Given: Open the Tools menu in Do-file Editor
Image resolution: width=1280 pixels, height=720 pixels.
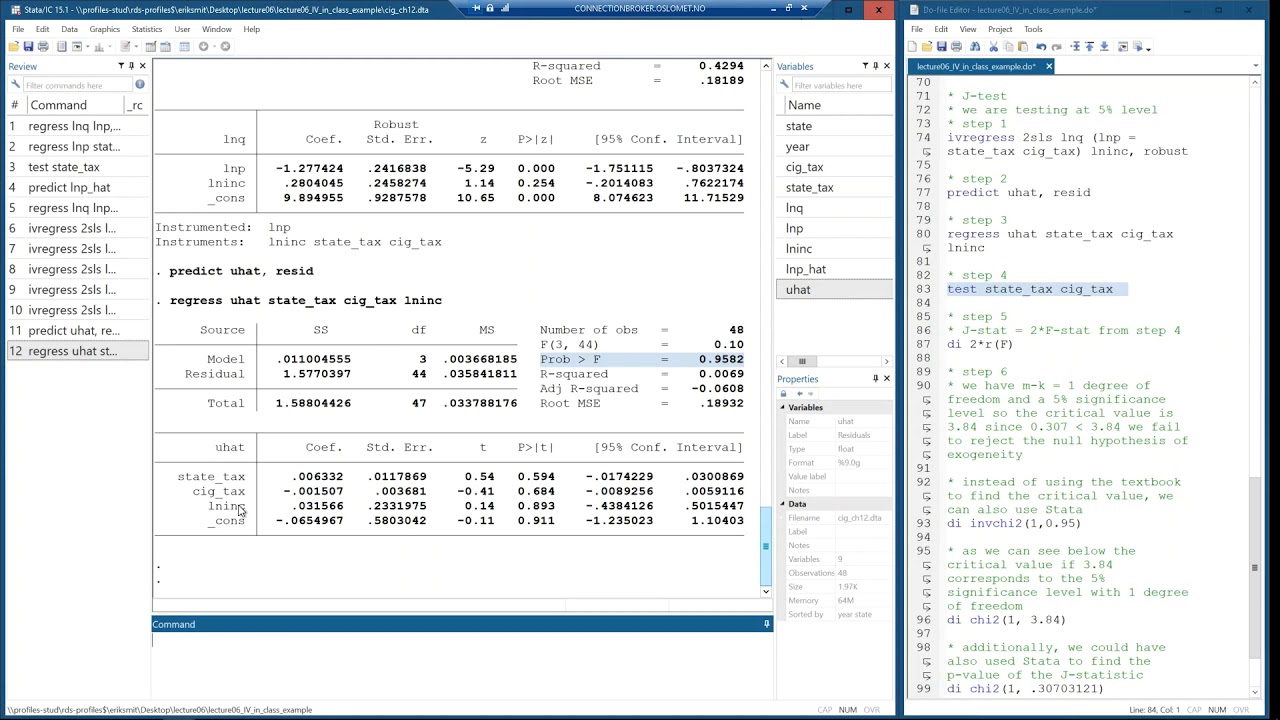Looking at the screenshot, I should pos(1033,29).
